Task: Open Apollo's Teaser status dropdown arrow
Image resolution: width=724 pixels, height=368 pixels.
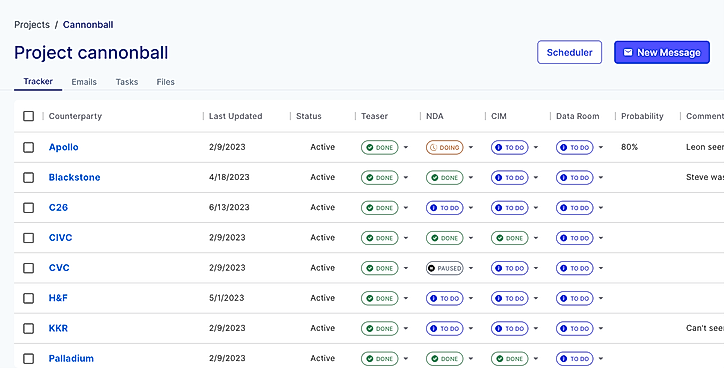Action: (406, 147)
